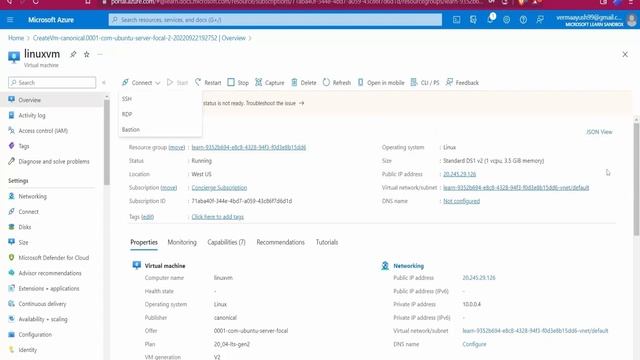Click the Essentials public IP address link
Image resolution: width=640 pixels, height=360 pixels.
click(x=460, y=174)
